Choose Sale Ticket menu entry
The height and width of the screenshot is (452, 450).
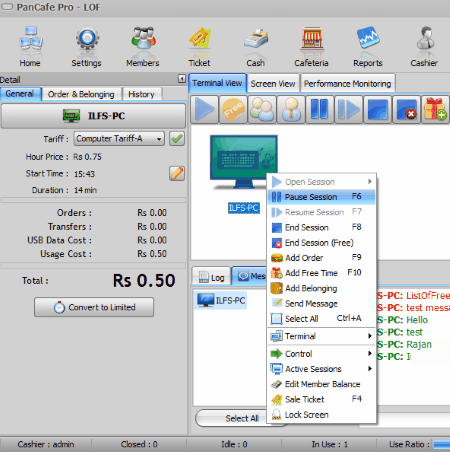point(322,399)
